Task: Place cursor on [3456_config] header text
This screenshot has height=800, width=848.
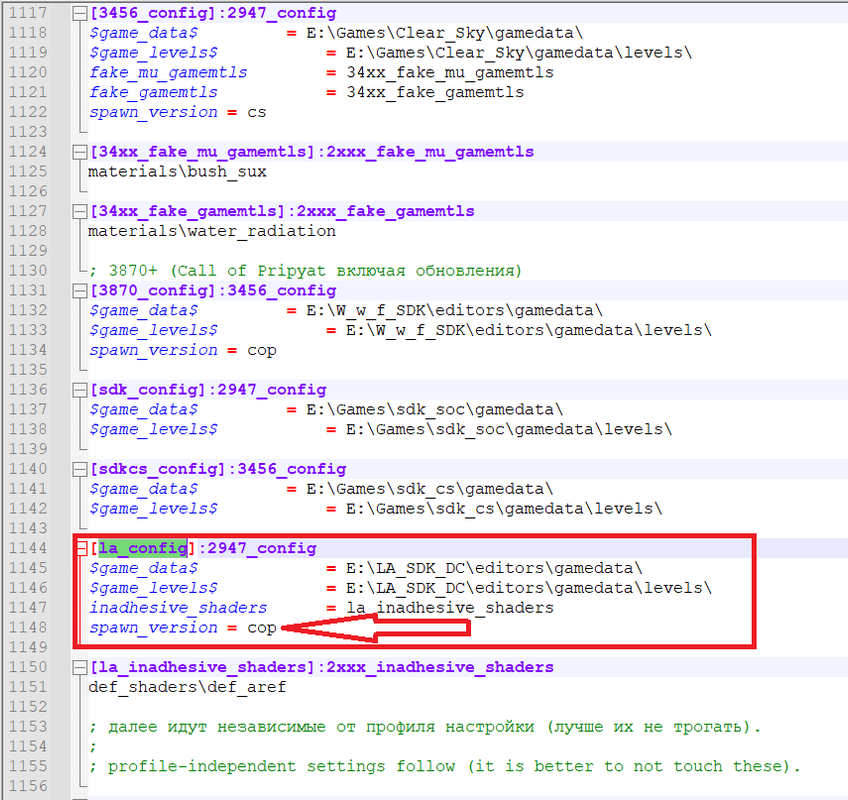Action: [x=154, y=12]
